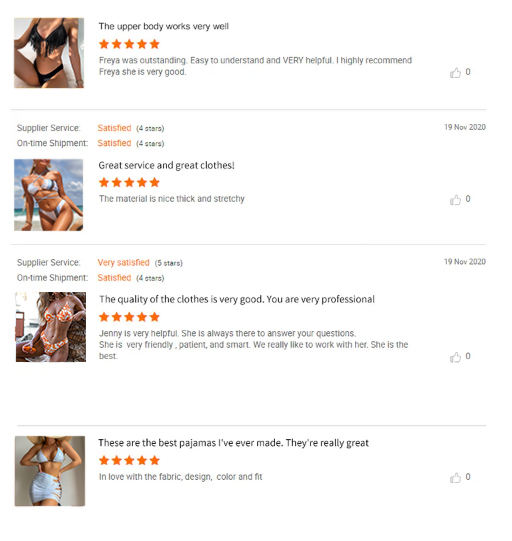
Task: Enlarge the light blue bikini and skirt photo
Action: coord(50,471)
